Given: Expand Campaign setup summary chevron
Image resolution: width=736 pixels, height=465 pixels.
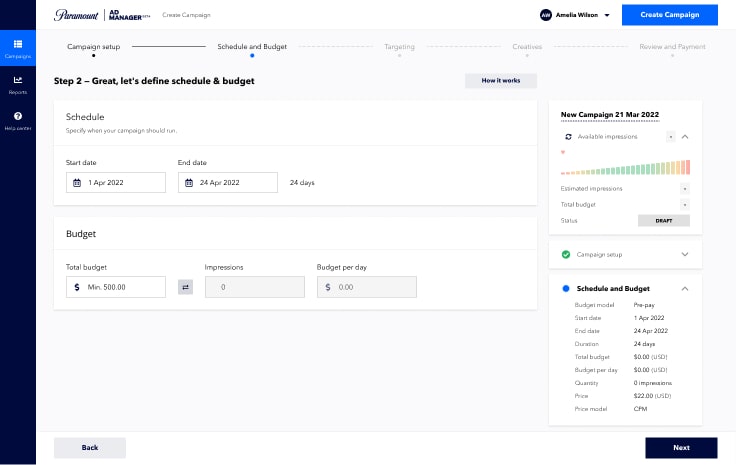Looking at the screenshot, I should click(685, 254).
